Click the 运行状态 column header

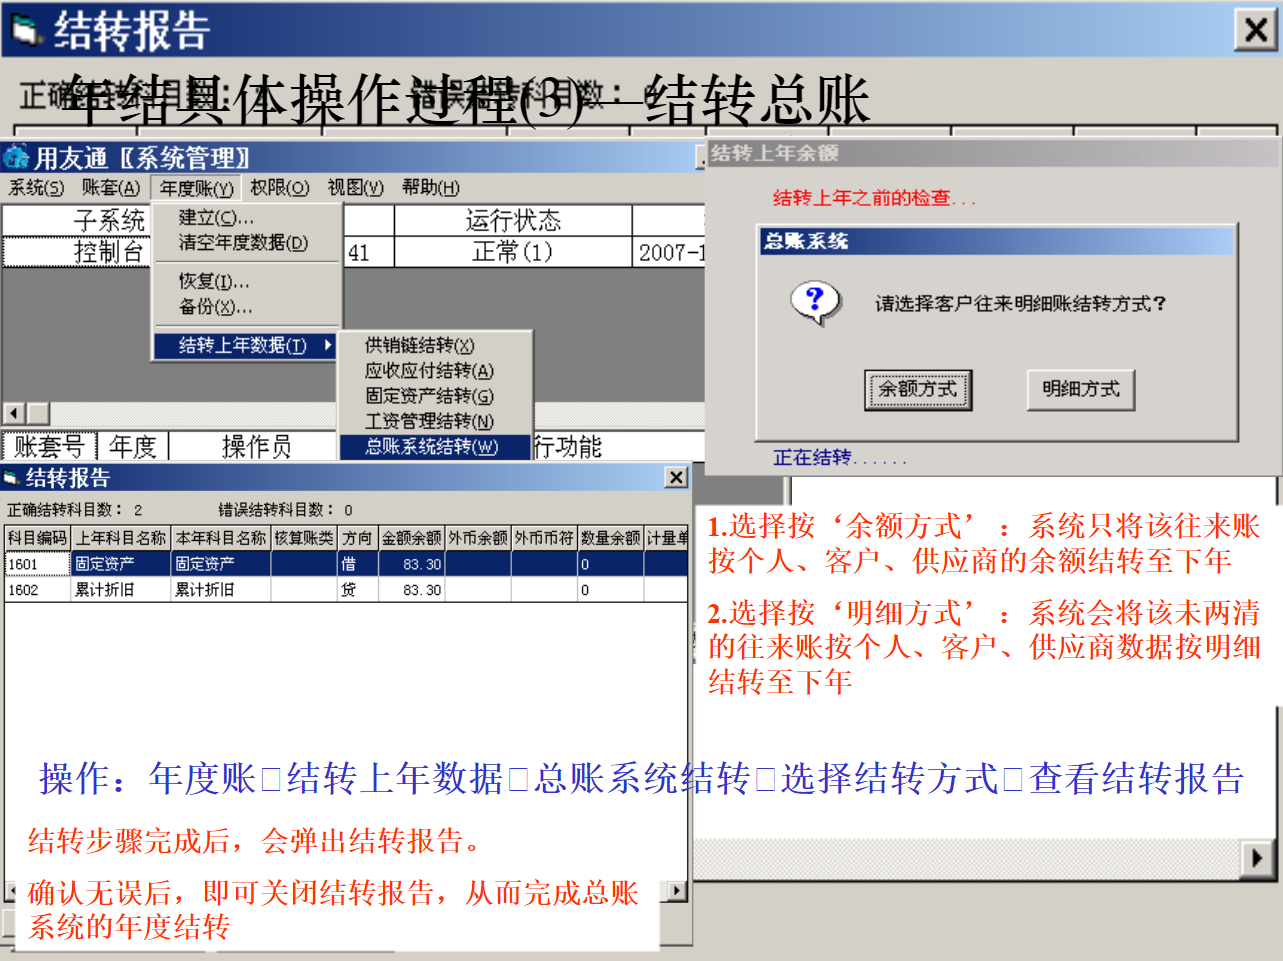pyautogui.click(x=513, y=220)
